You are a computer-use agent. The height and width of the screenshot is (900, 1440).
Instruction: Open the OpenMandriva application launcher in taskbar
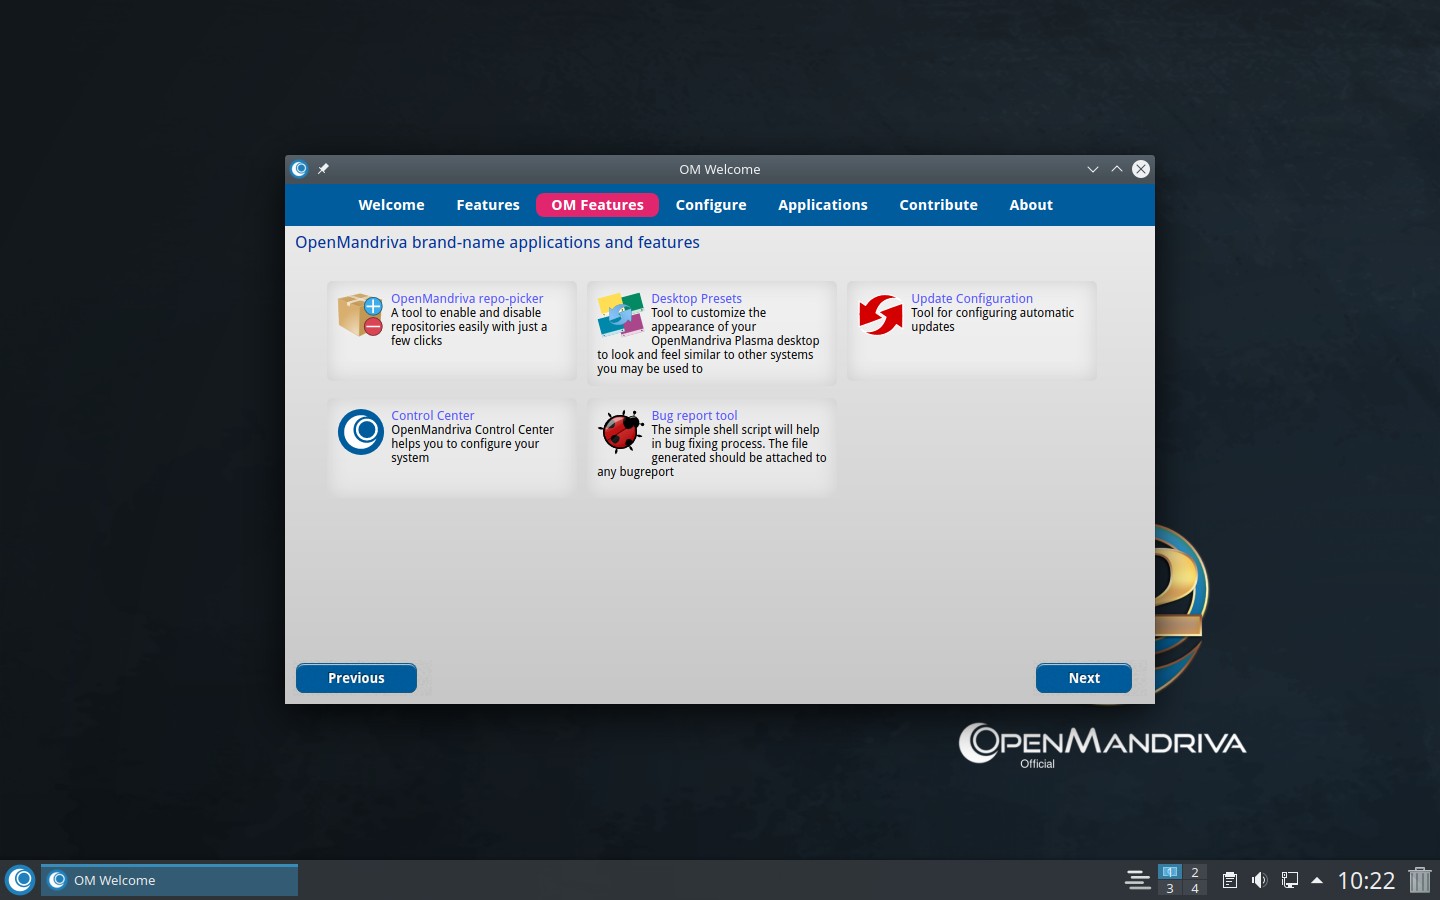[20, 880]
